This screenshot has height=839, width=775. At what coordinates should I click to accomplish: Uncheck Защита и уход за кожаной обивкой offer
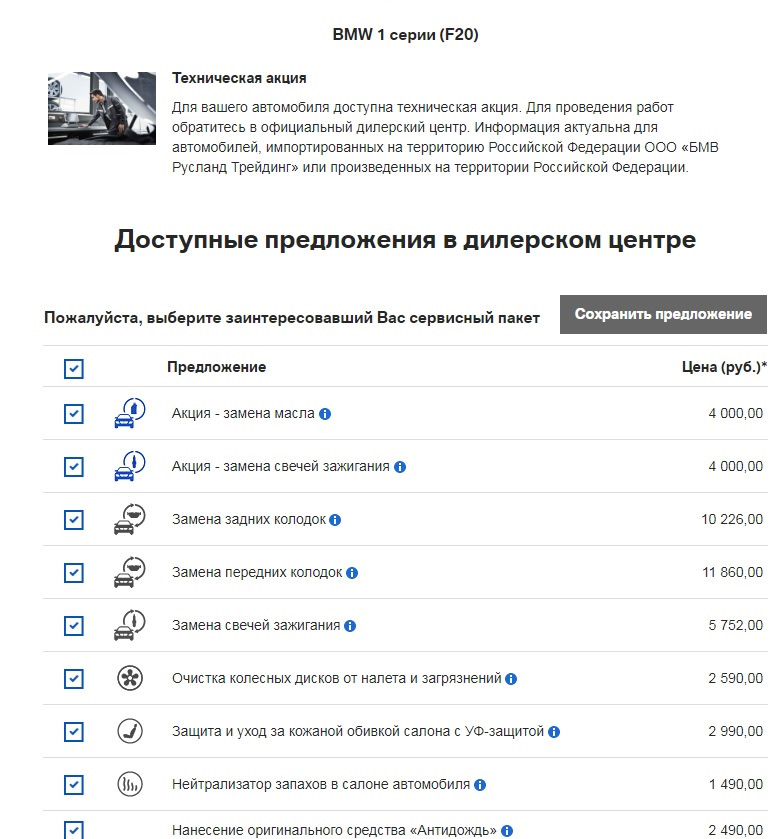coord(73,731)
